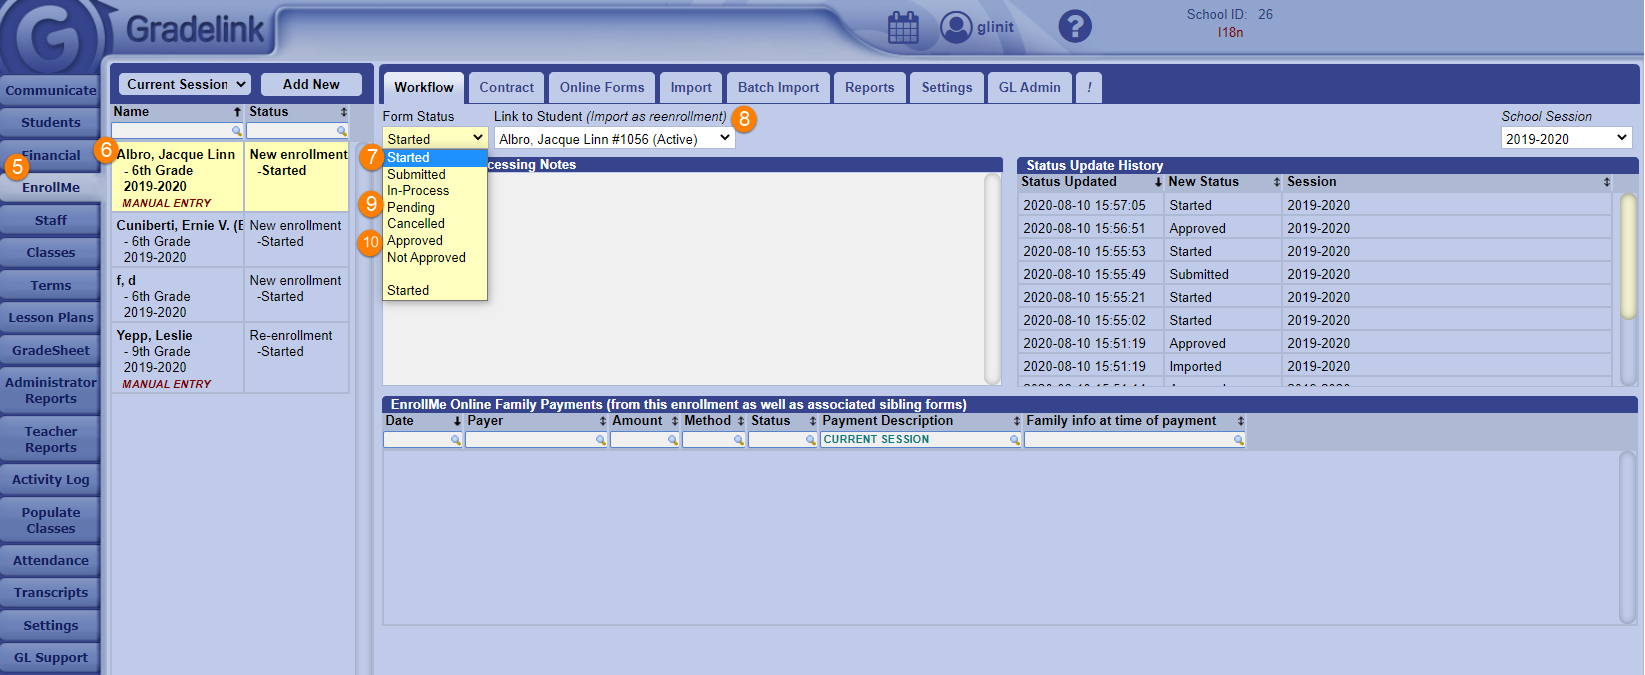This screenshot has height=675, width=1645.
Task: Click the Gradelink logo
Action: click(195, 30)
